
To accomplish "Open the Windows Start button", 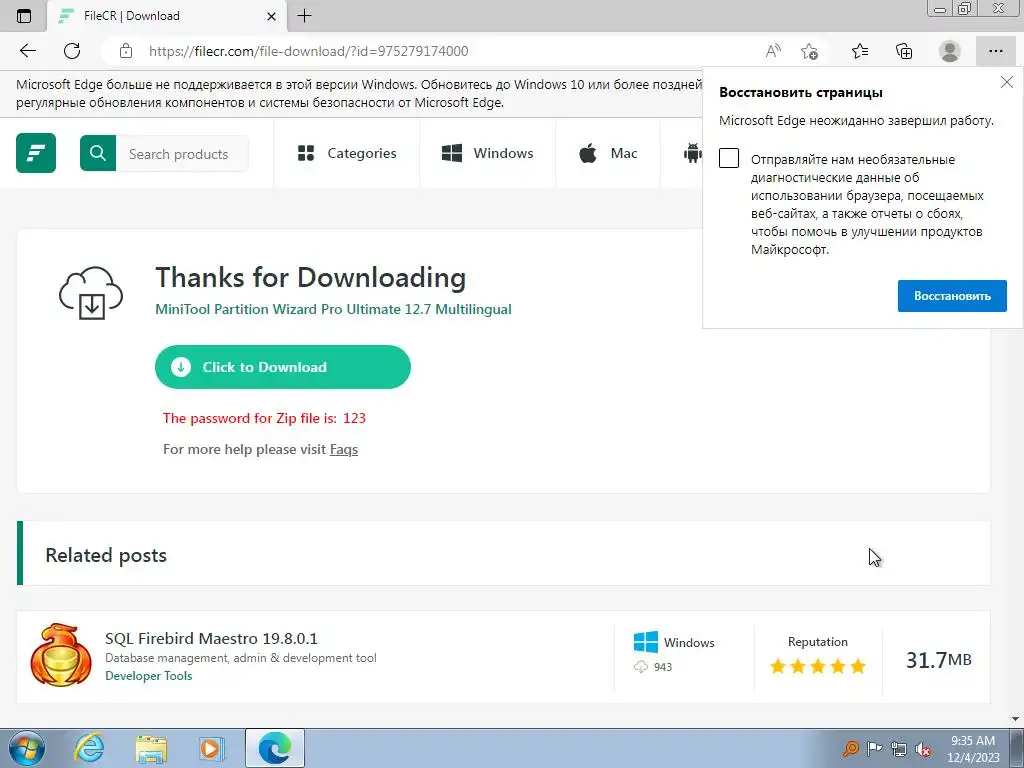I will pos(26,748).
